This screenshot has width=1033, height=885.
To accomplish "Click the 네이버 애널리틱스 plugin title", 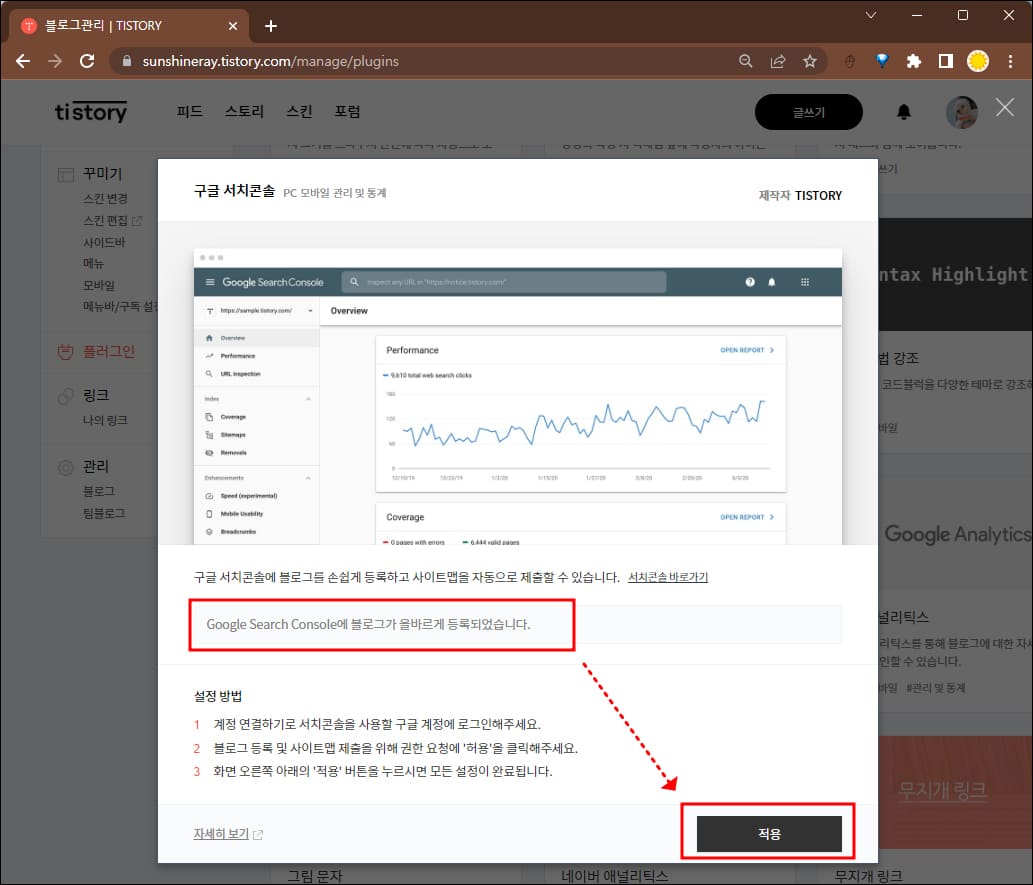I will (x=615, y=876).
